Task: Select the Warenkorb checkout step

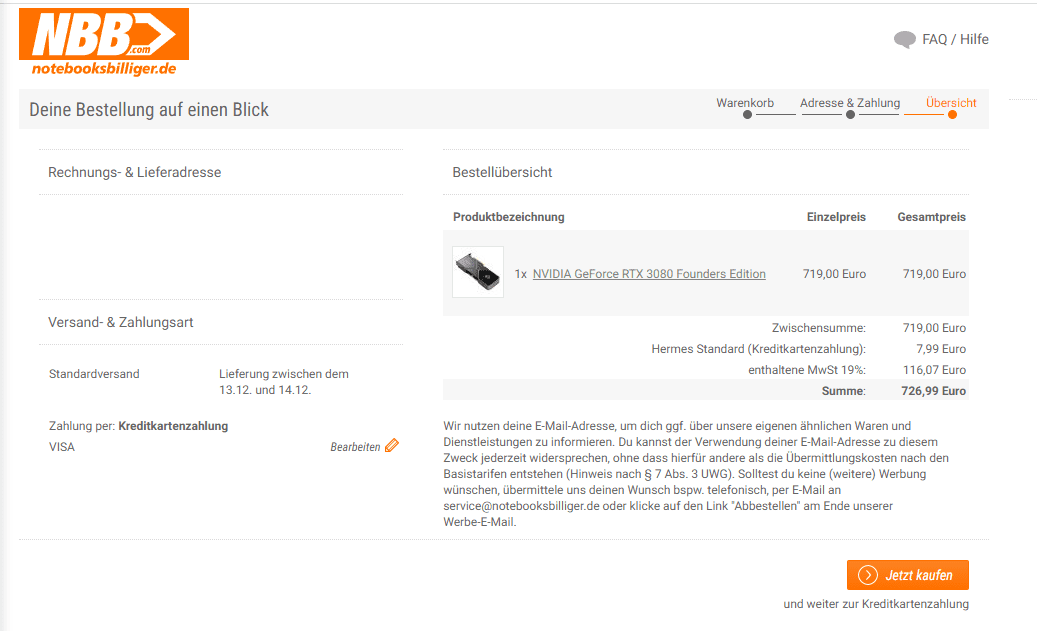Action: pyautogui.click(x=745, y=103)
